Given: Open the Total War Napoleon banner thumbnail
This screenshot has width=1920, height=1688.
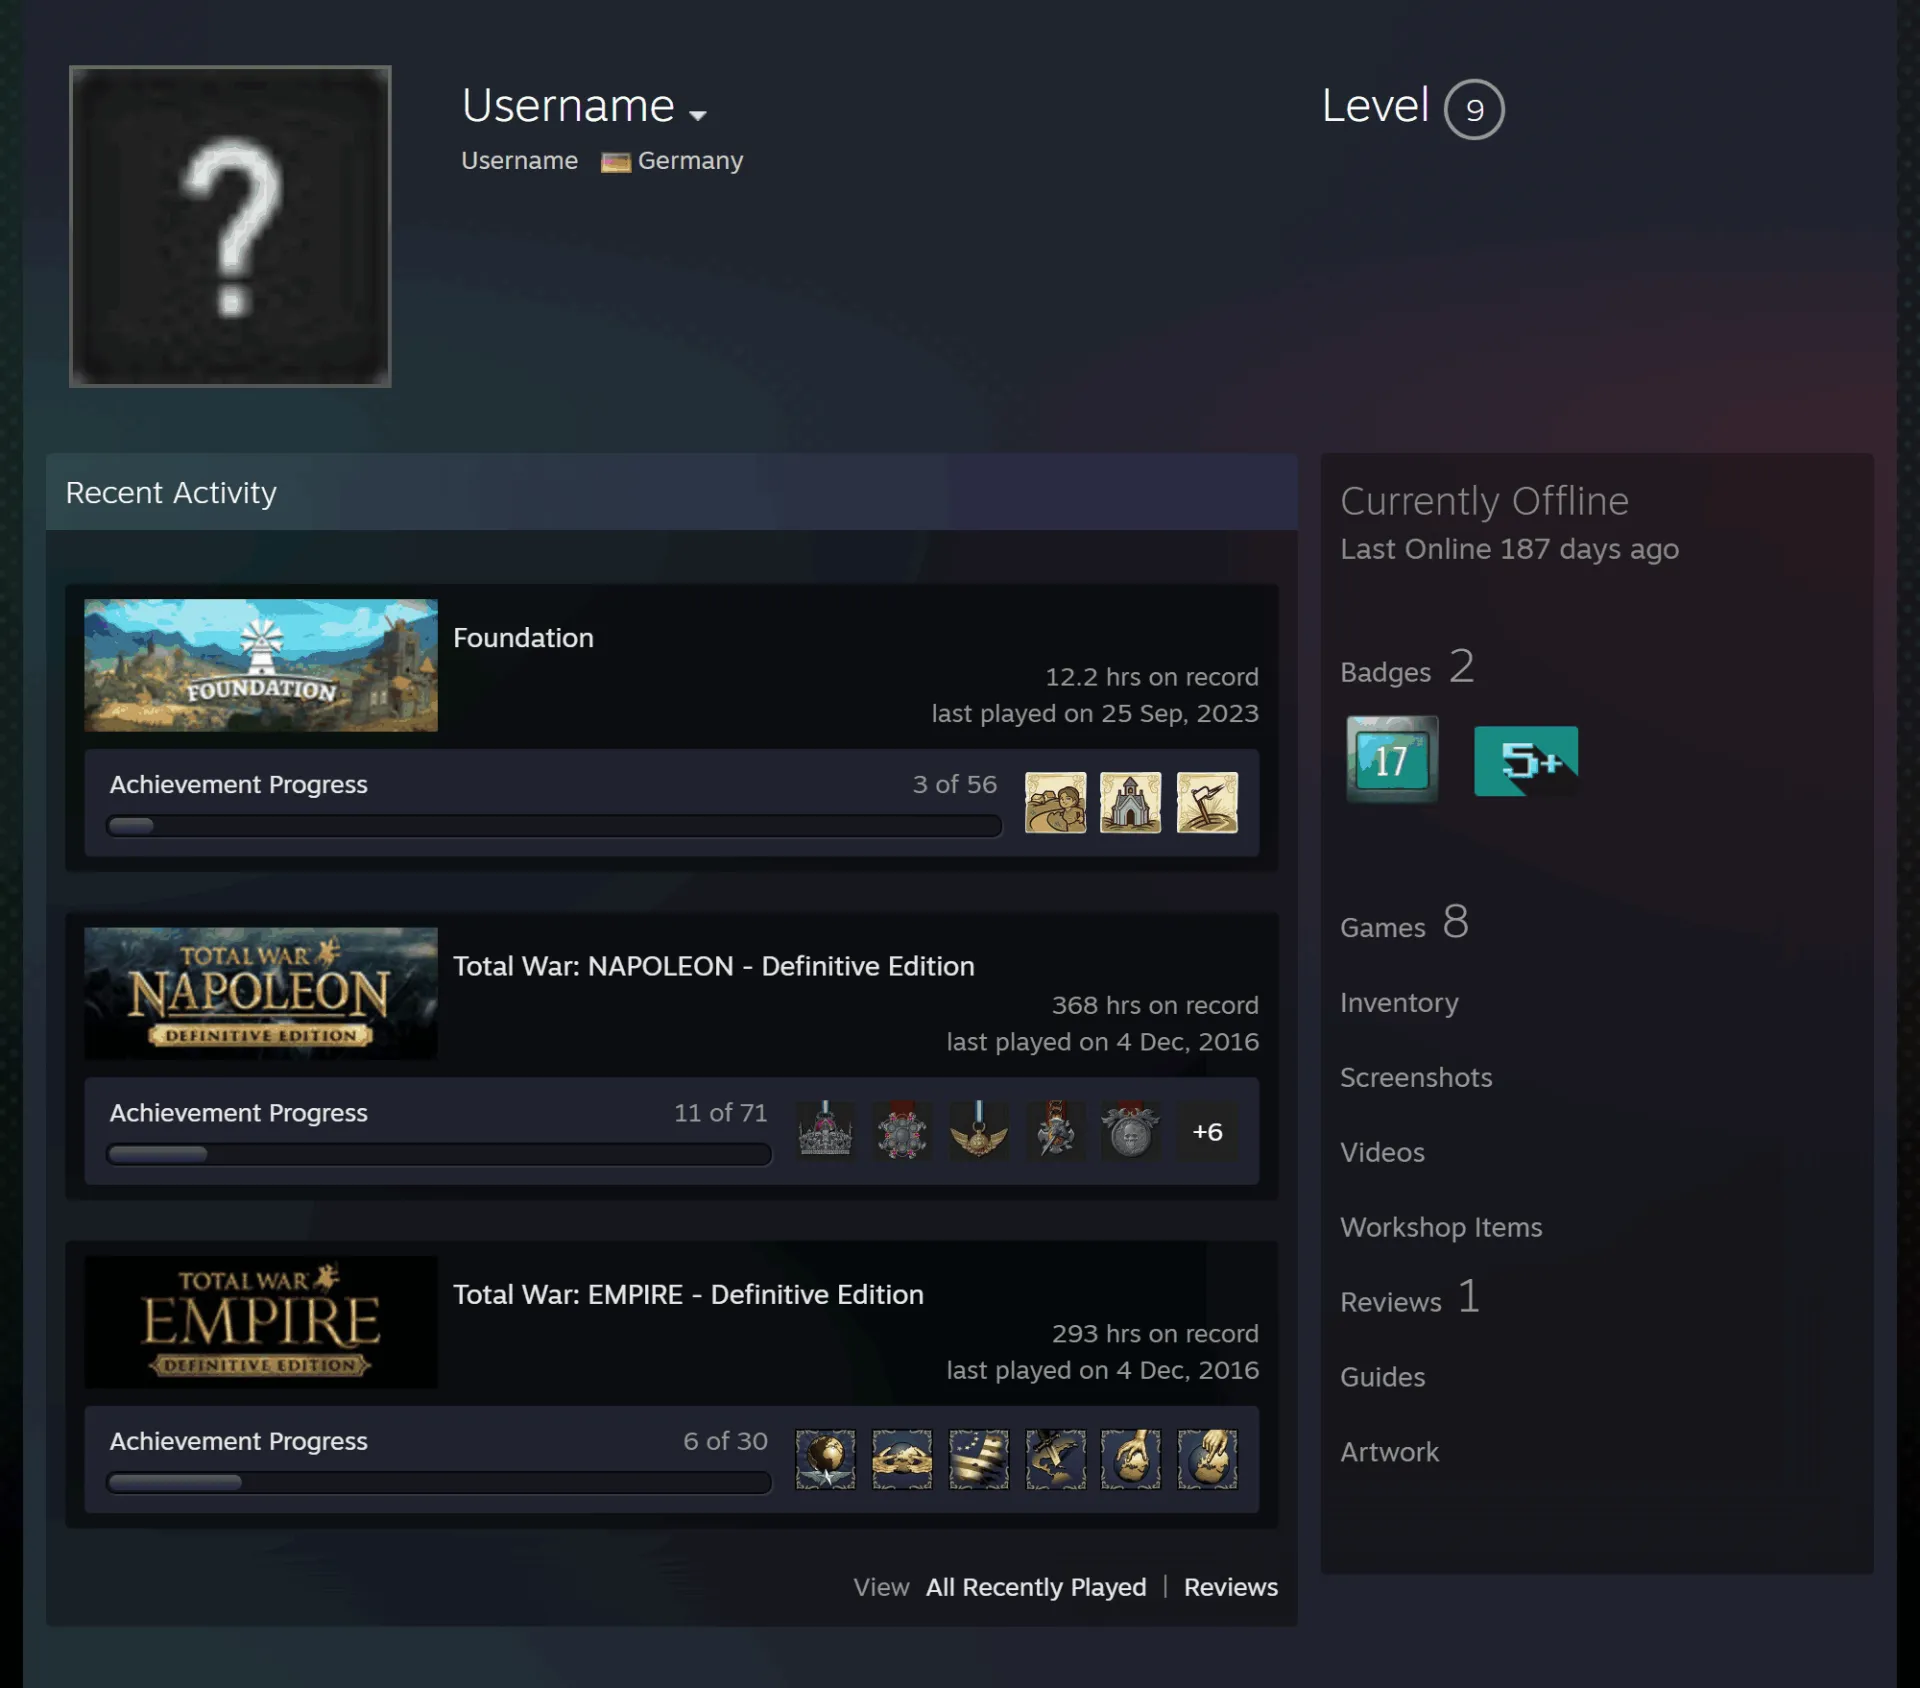Looking at the screenshot, I should [261, 993].
